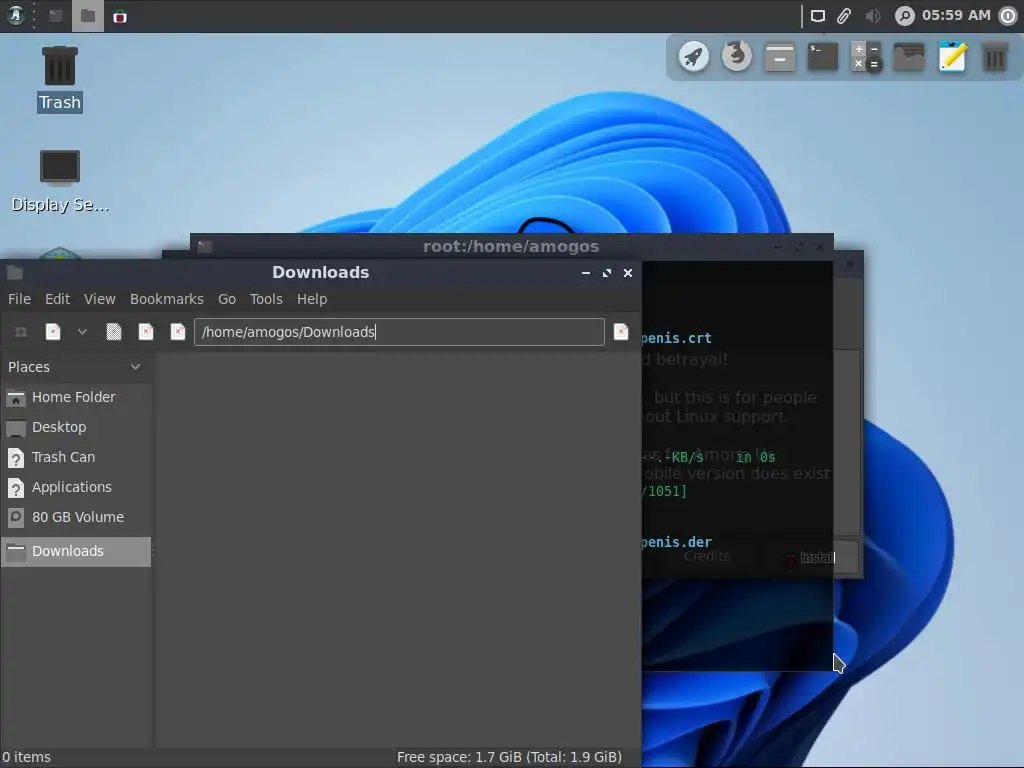Click the root:/home/amogos terminal title bar
The height and width of the screenshot is (768, 1024).
tap(511, 246)
